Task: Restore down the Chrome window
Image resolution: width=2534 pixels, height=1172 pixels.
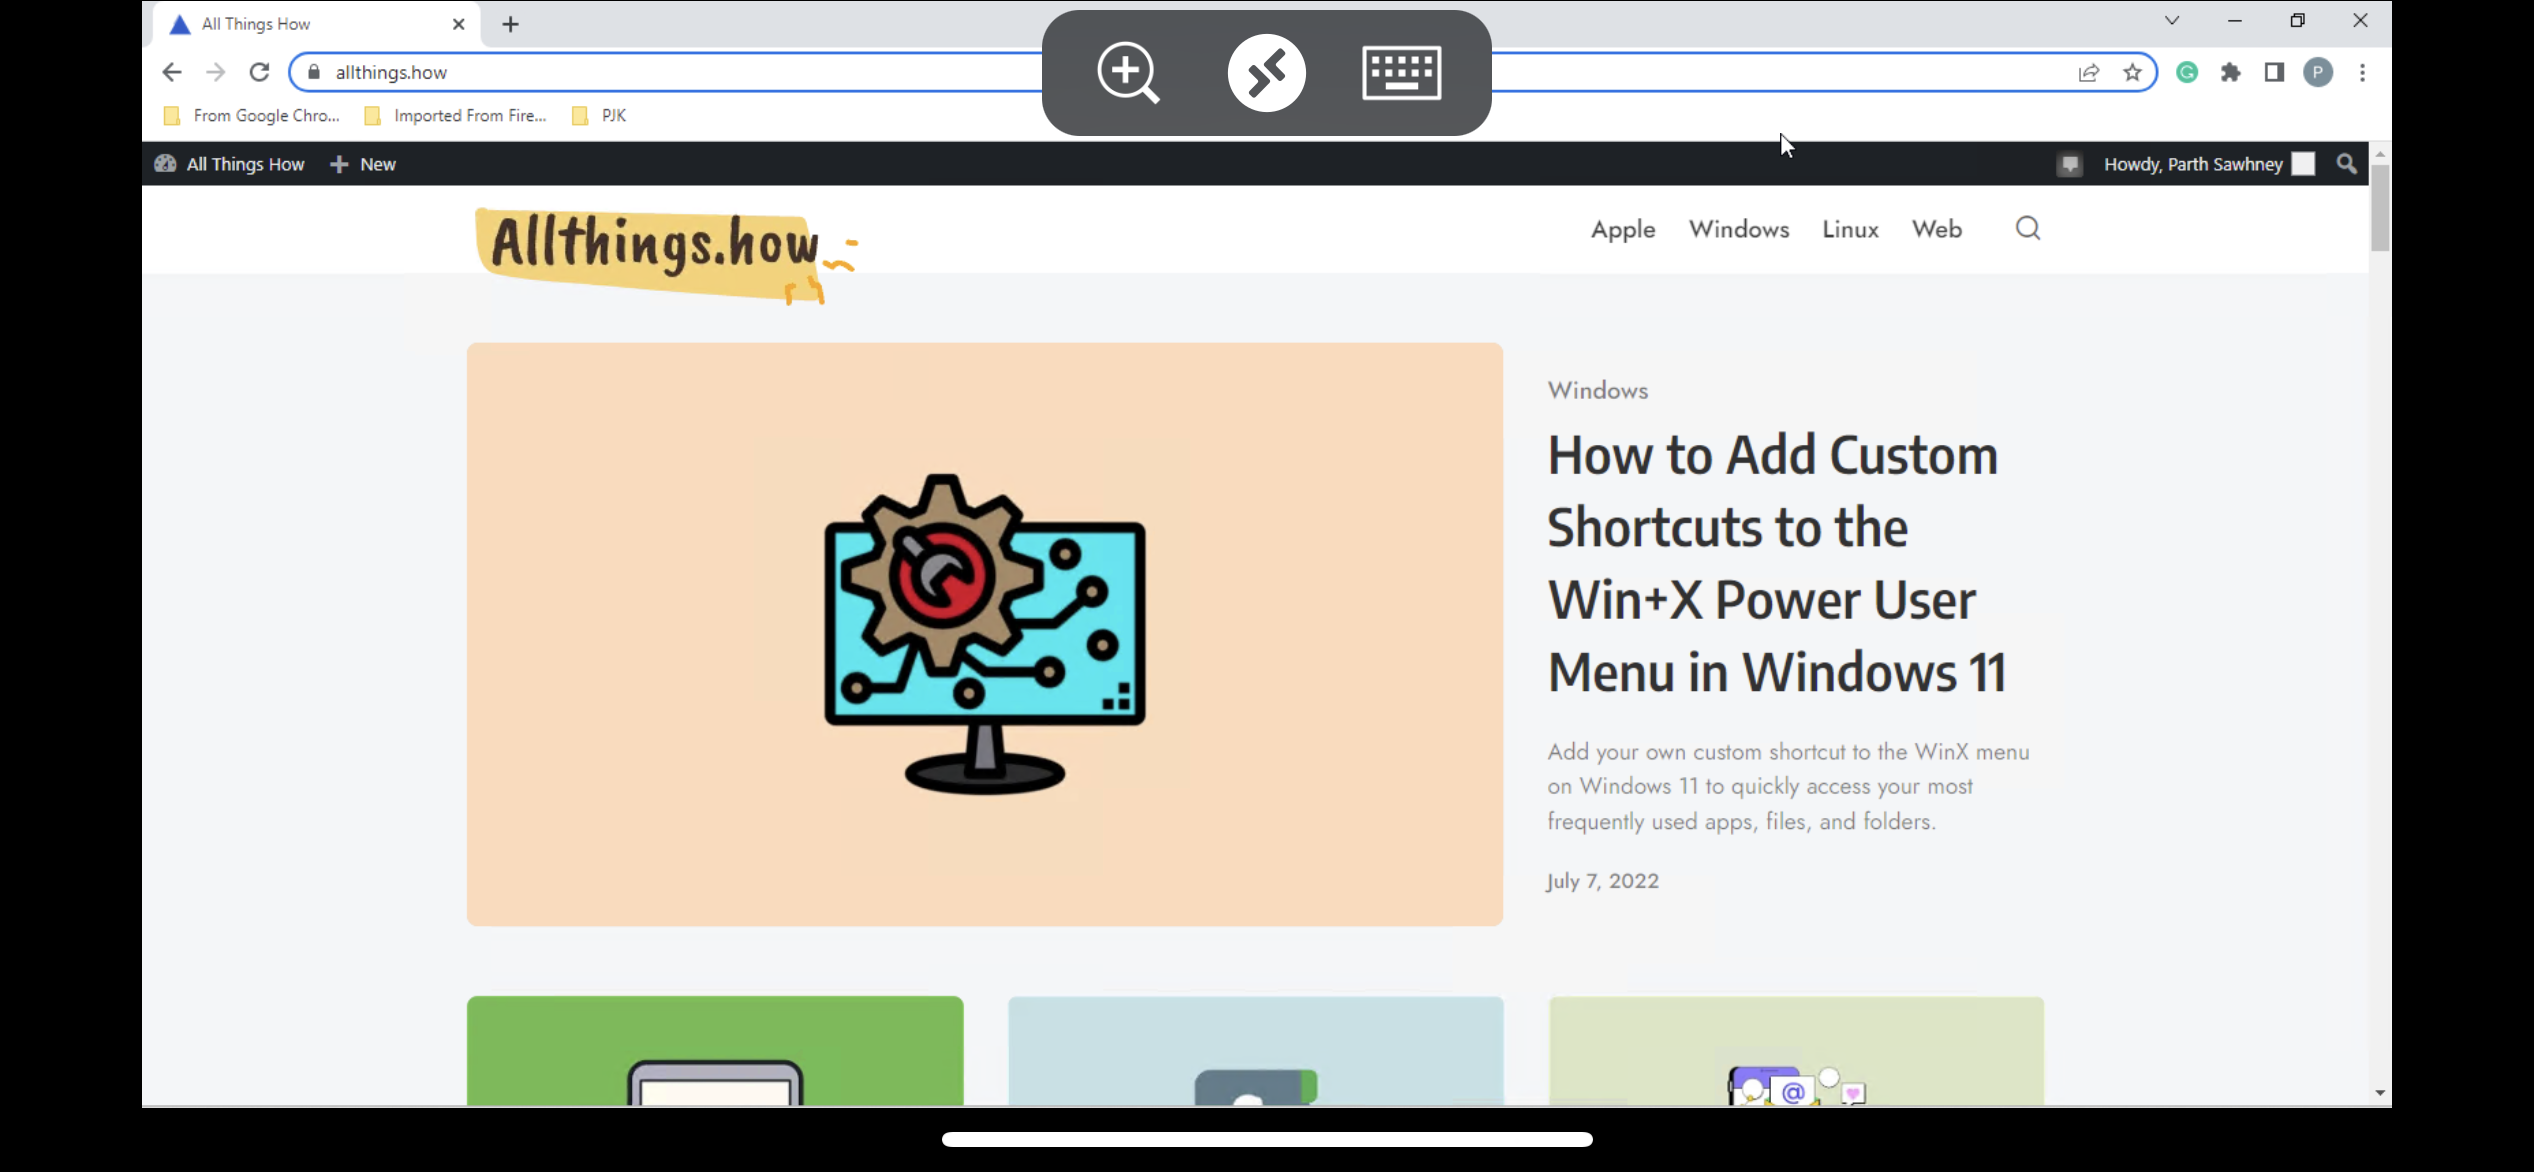Action: click(2297, 20)
